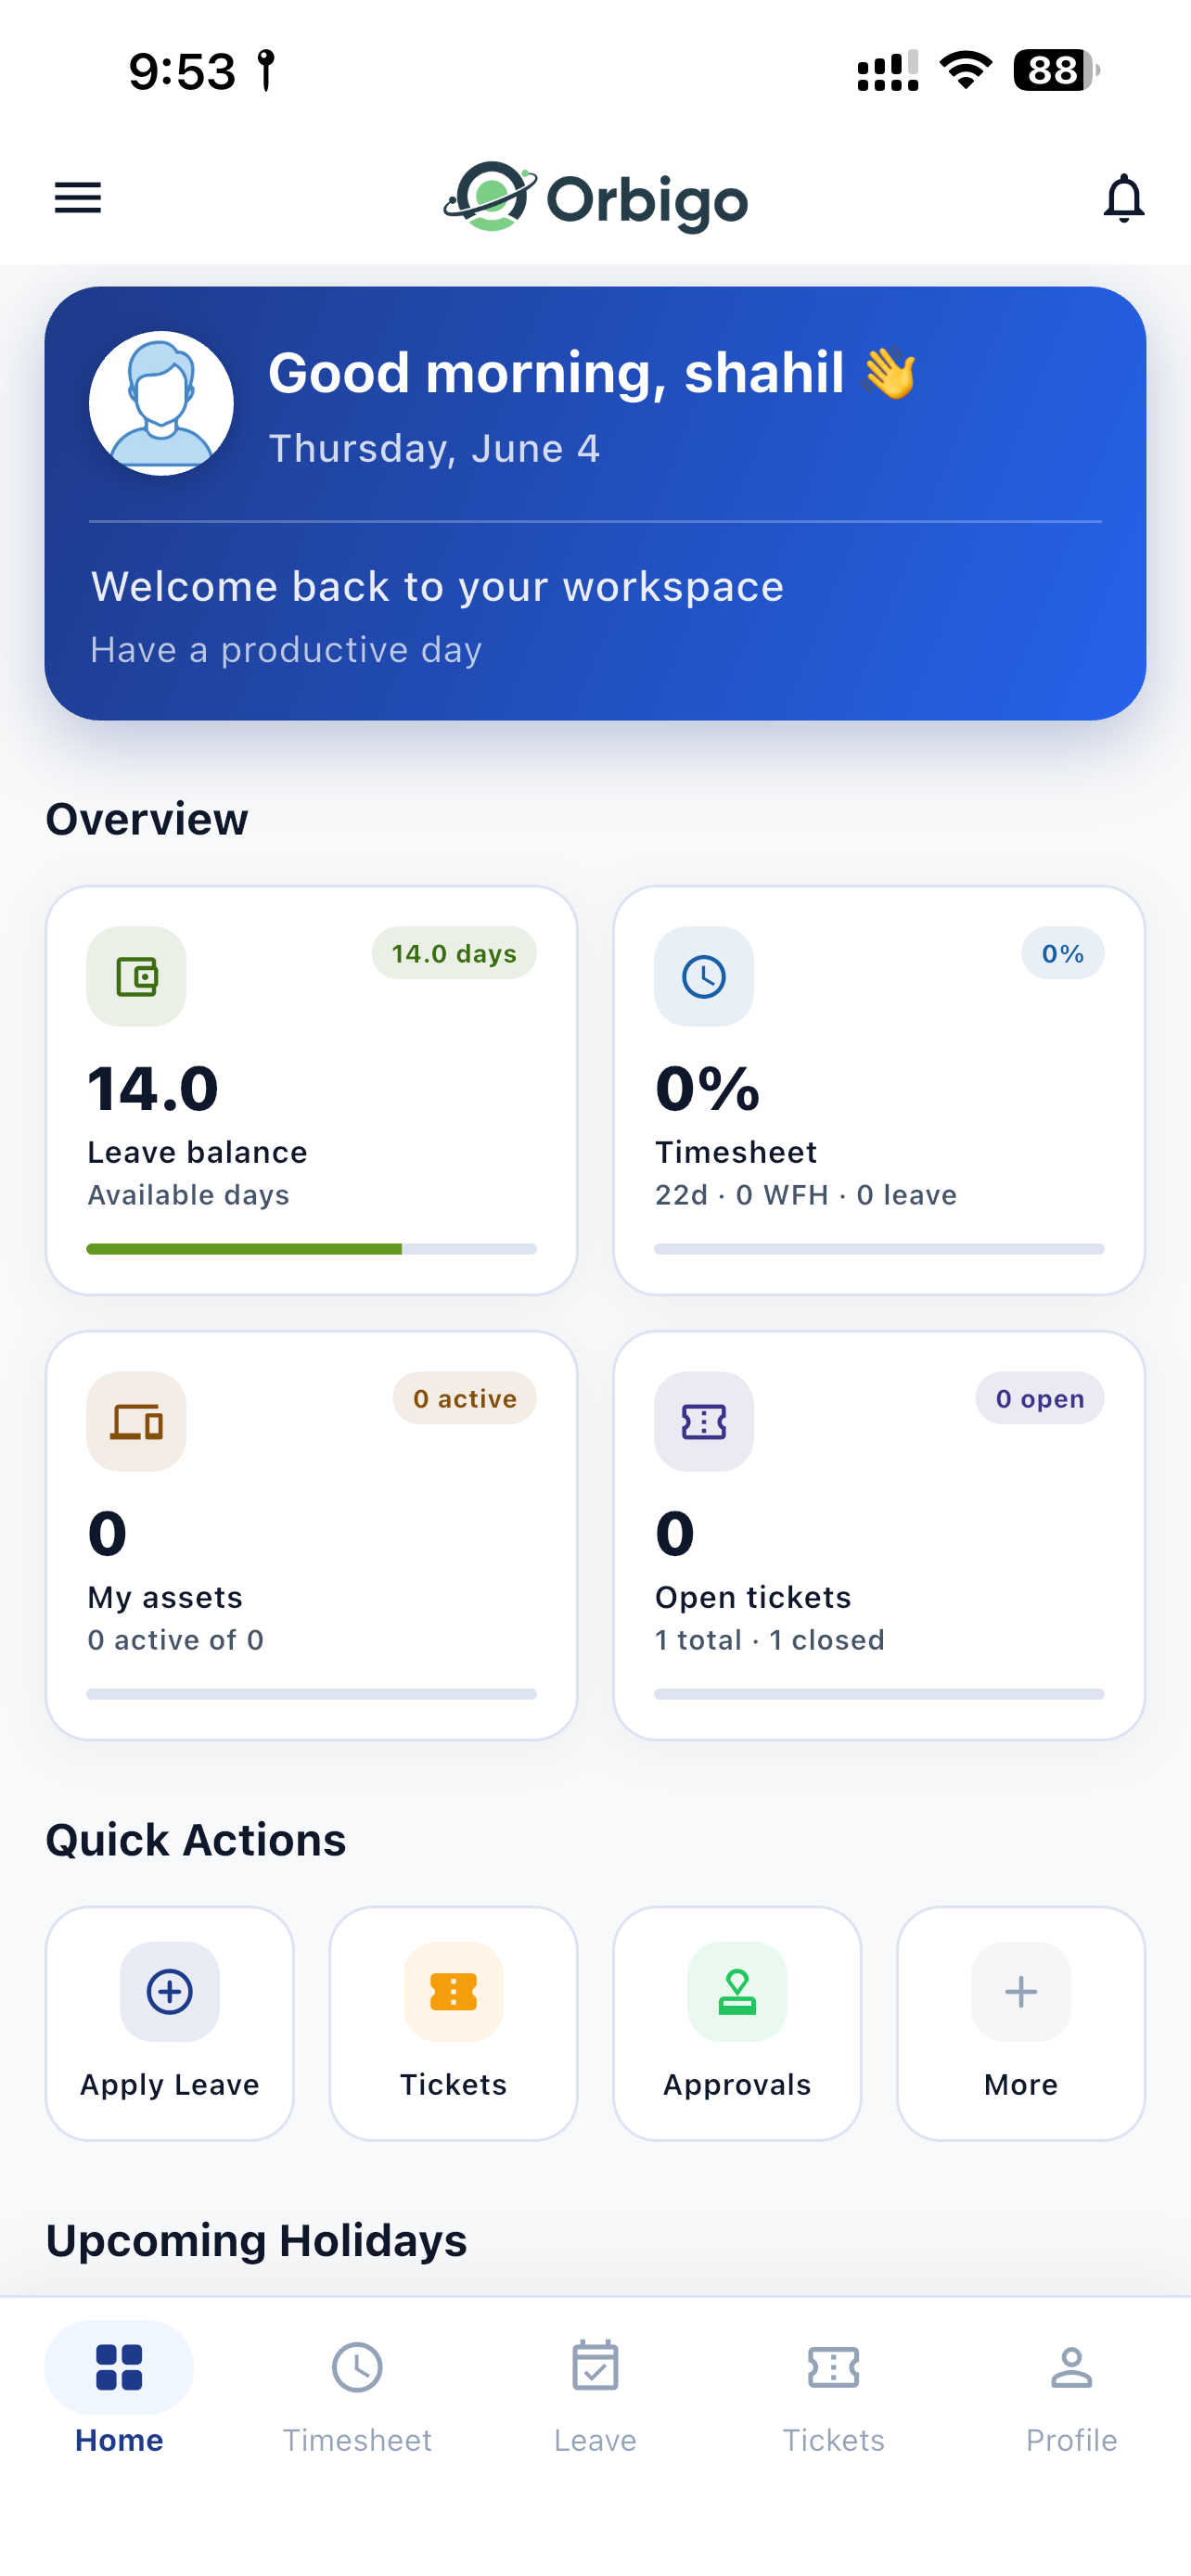Open Tickets quick action

pyautogui.click(x=453, y=2023)
